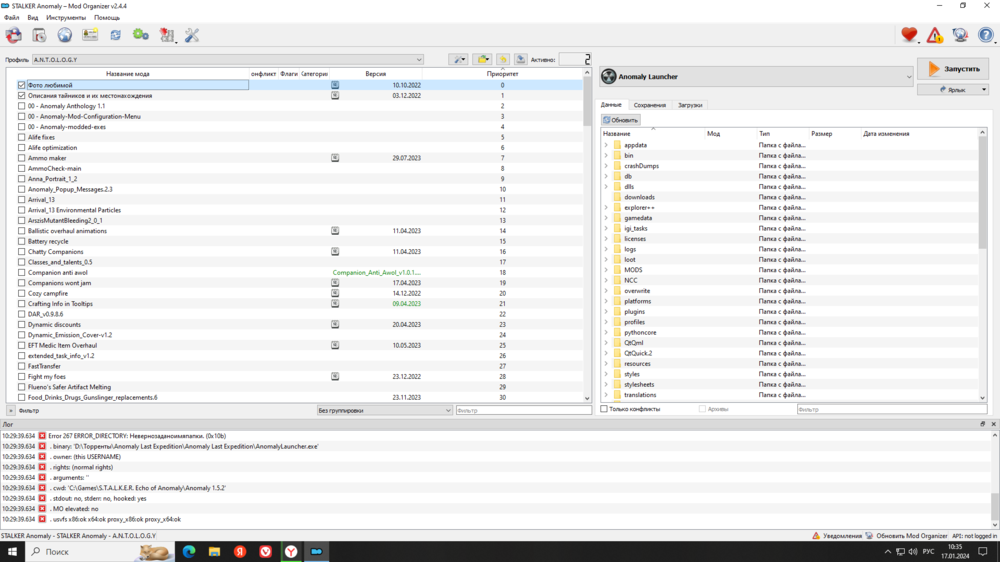Open the A.N.T.O.L.O.G.Y profile dropdown
The width and height of the screenshot is (1000, 562).
[x=228, y=60]
